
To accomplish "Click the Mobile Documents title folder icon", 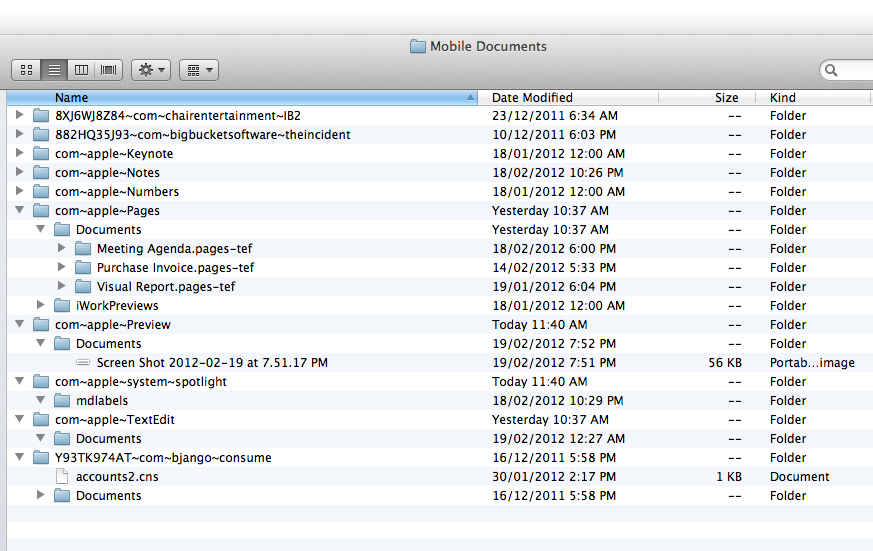I will (x=418, y=46).
